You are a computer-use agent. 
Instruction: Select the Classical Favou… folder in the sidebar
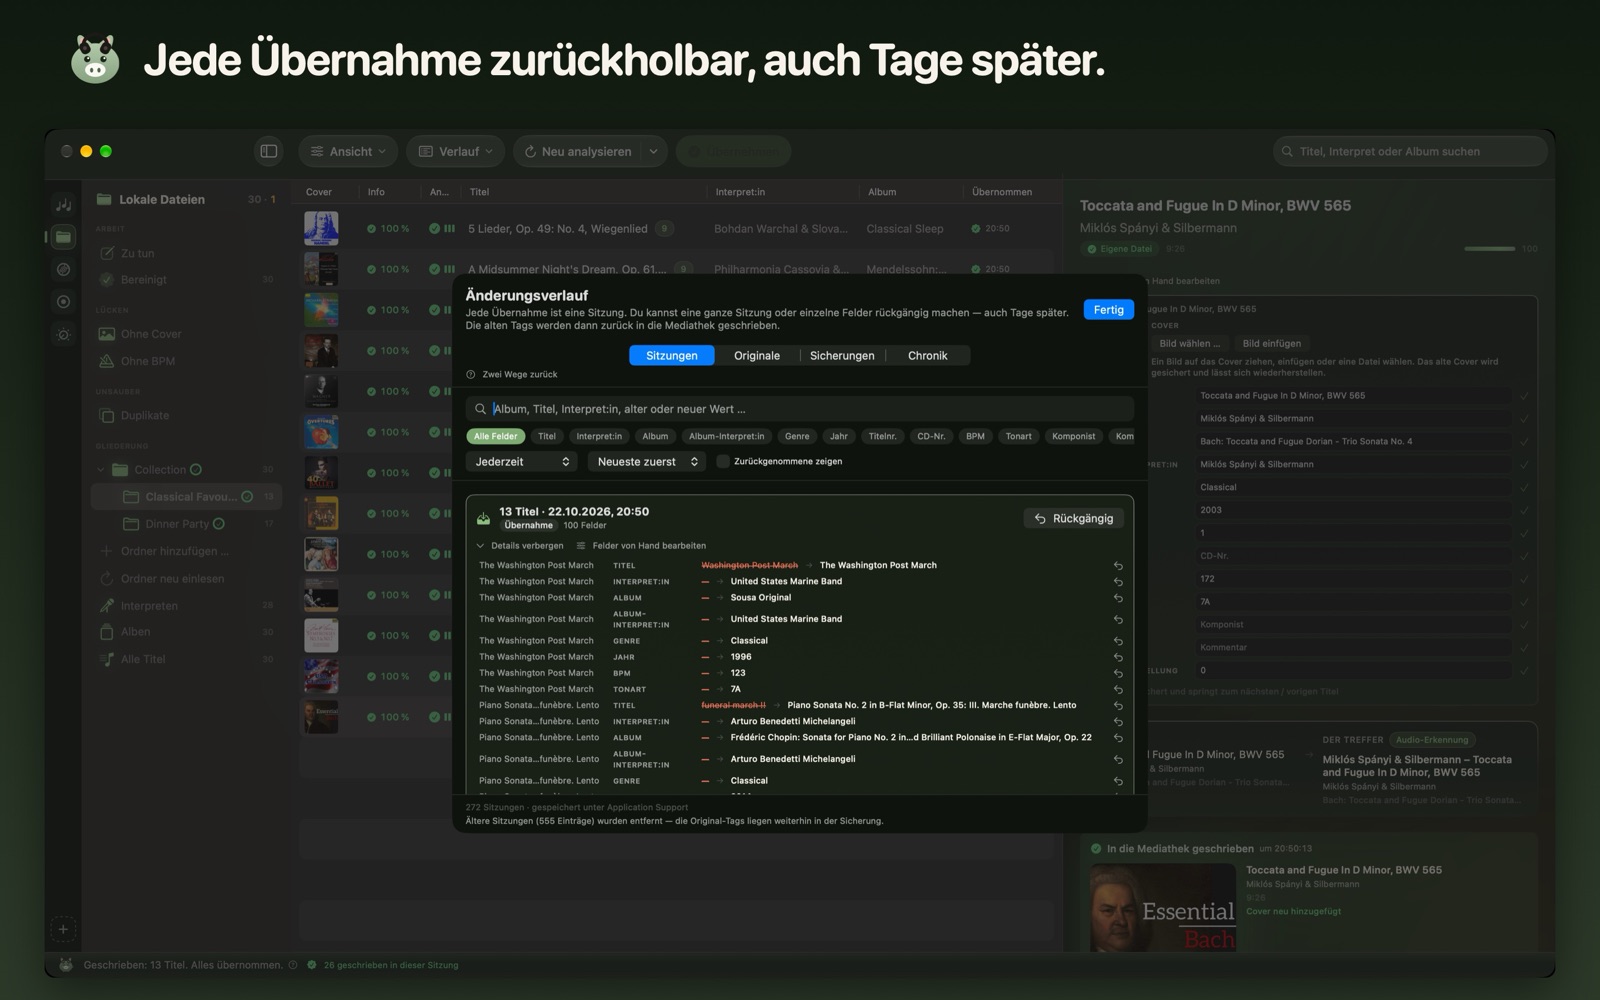(187, 496)
